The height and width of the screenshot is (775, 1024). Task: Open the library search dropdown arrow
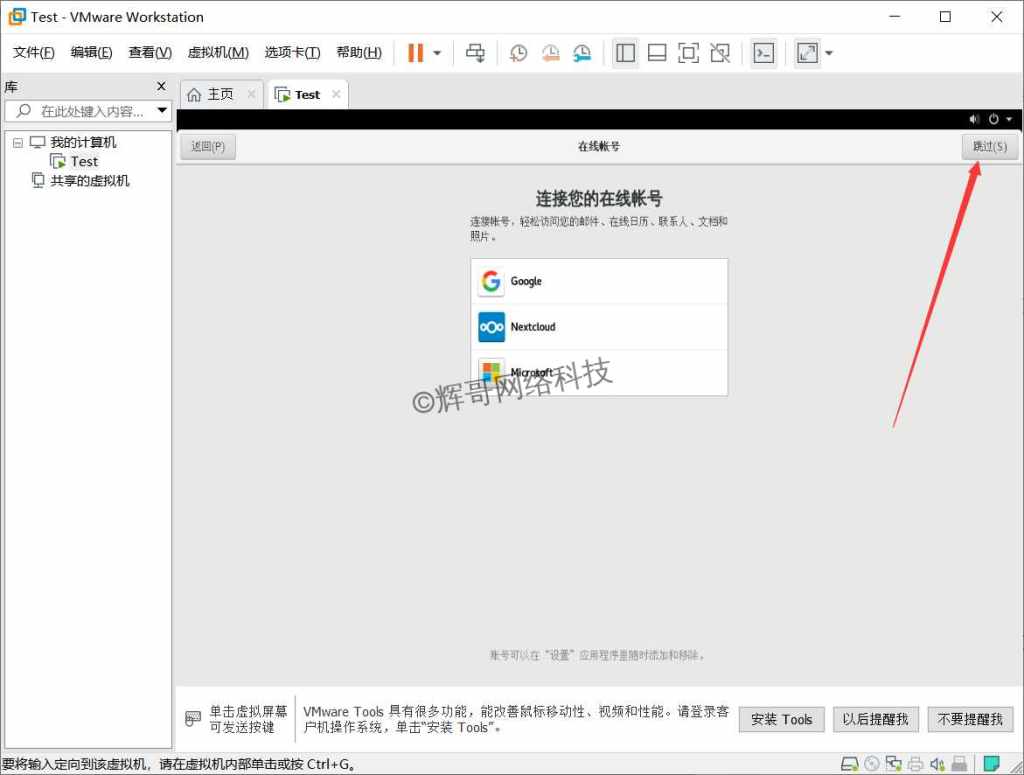pos(162,111)
